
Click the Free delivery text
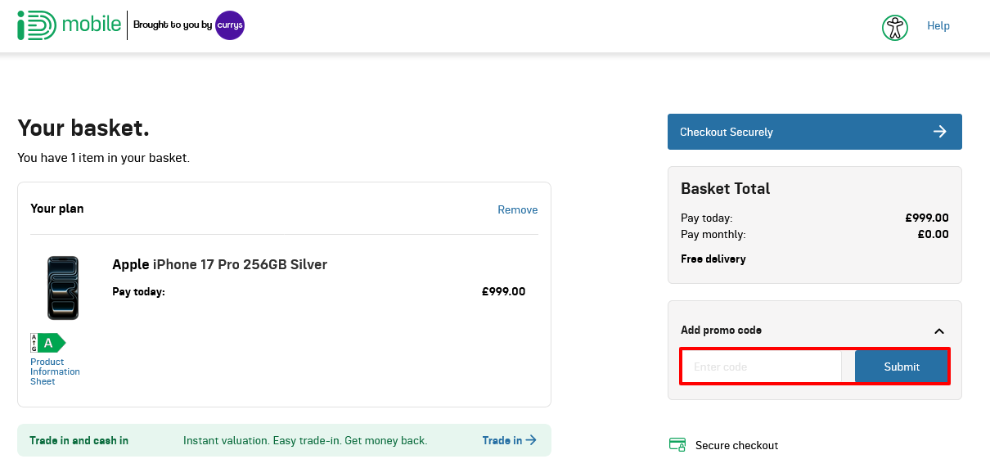[713, 259]
